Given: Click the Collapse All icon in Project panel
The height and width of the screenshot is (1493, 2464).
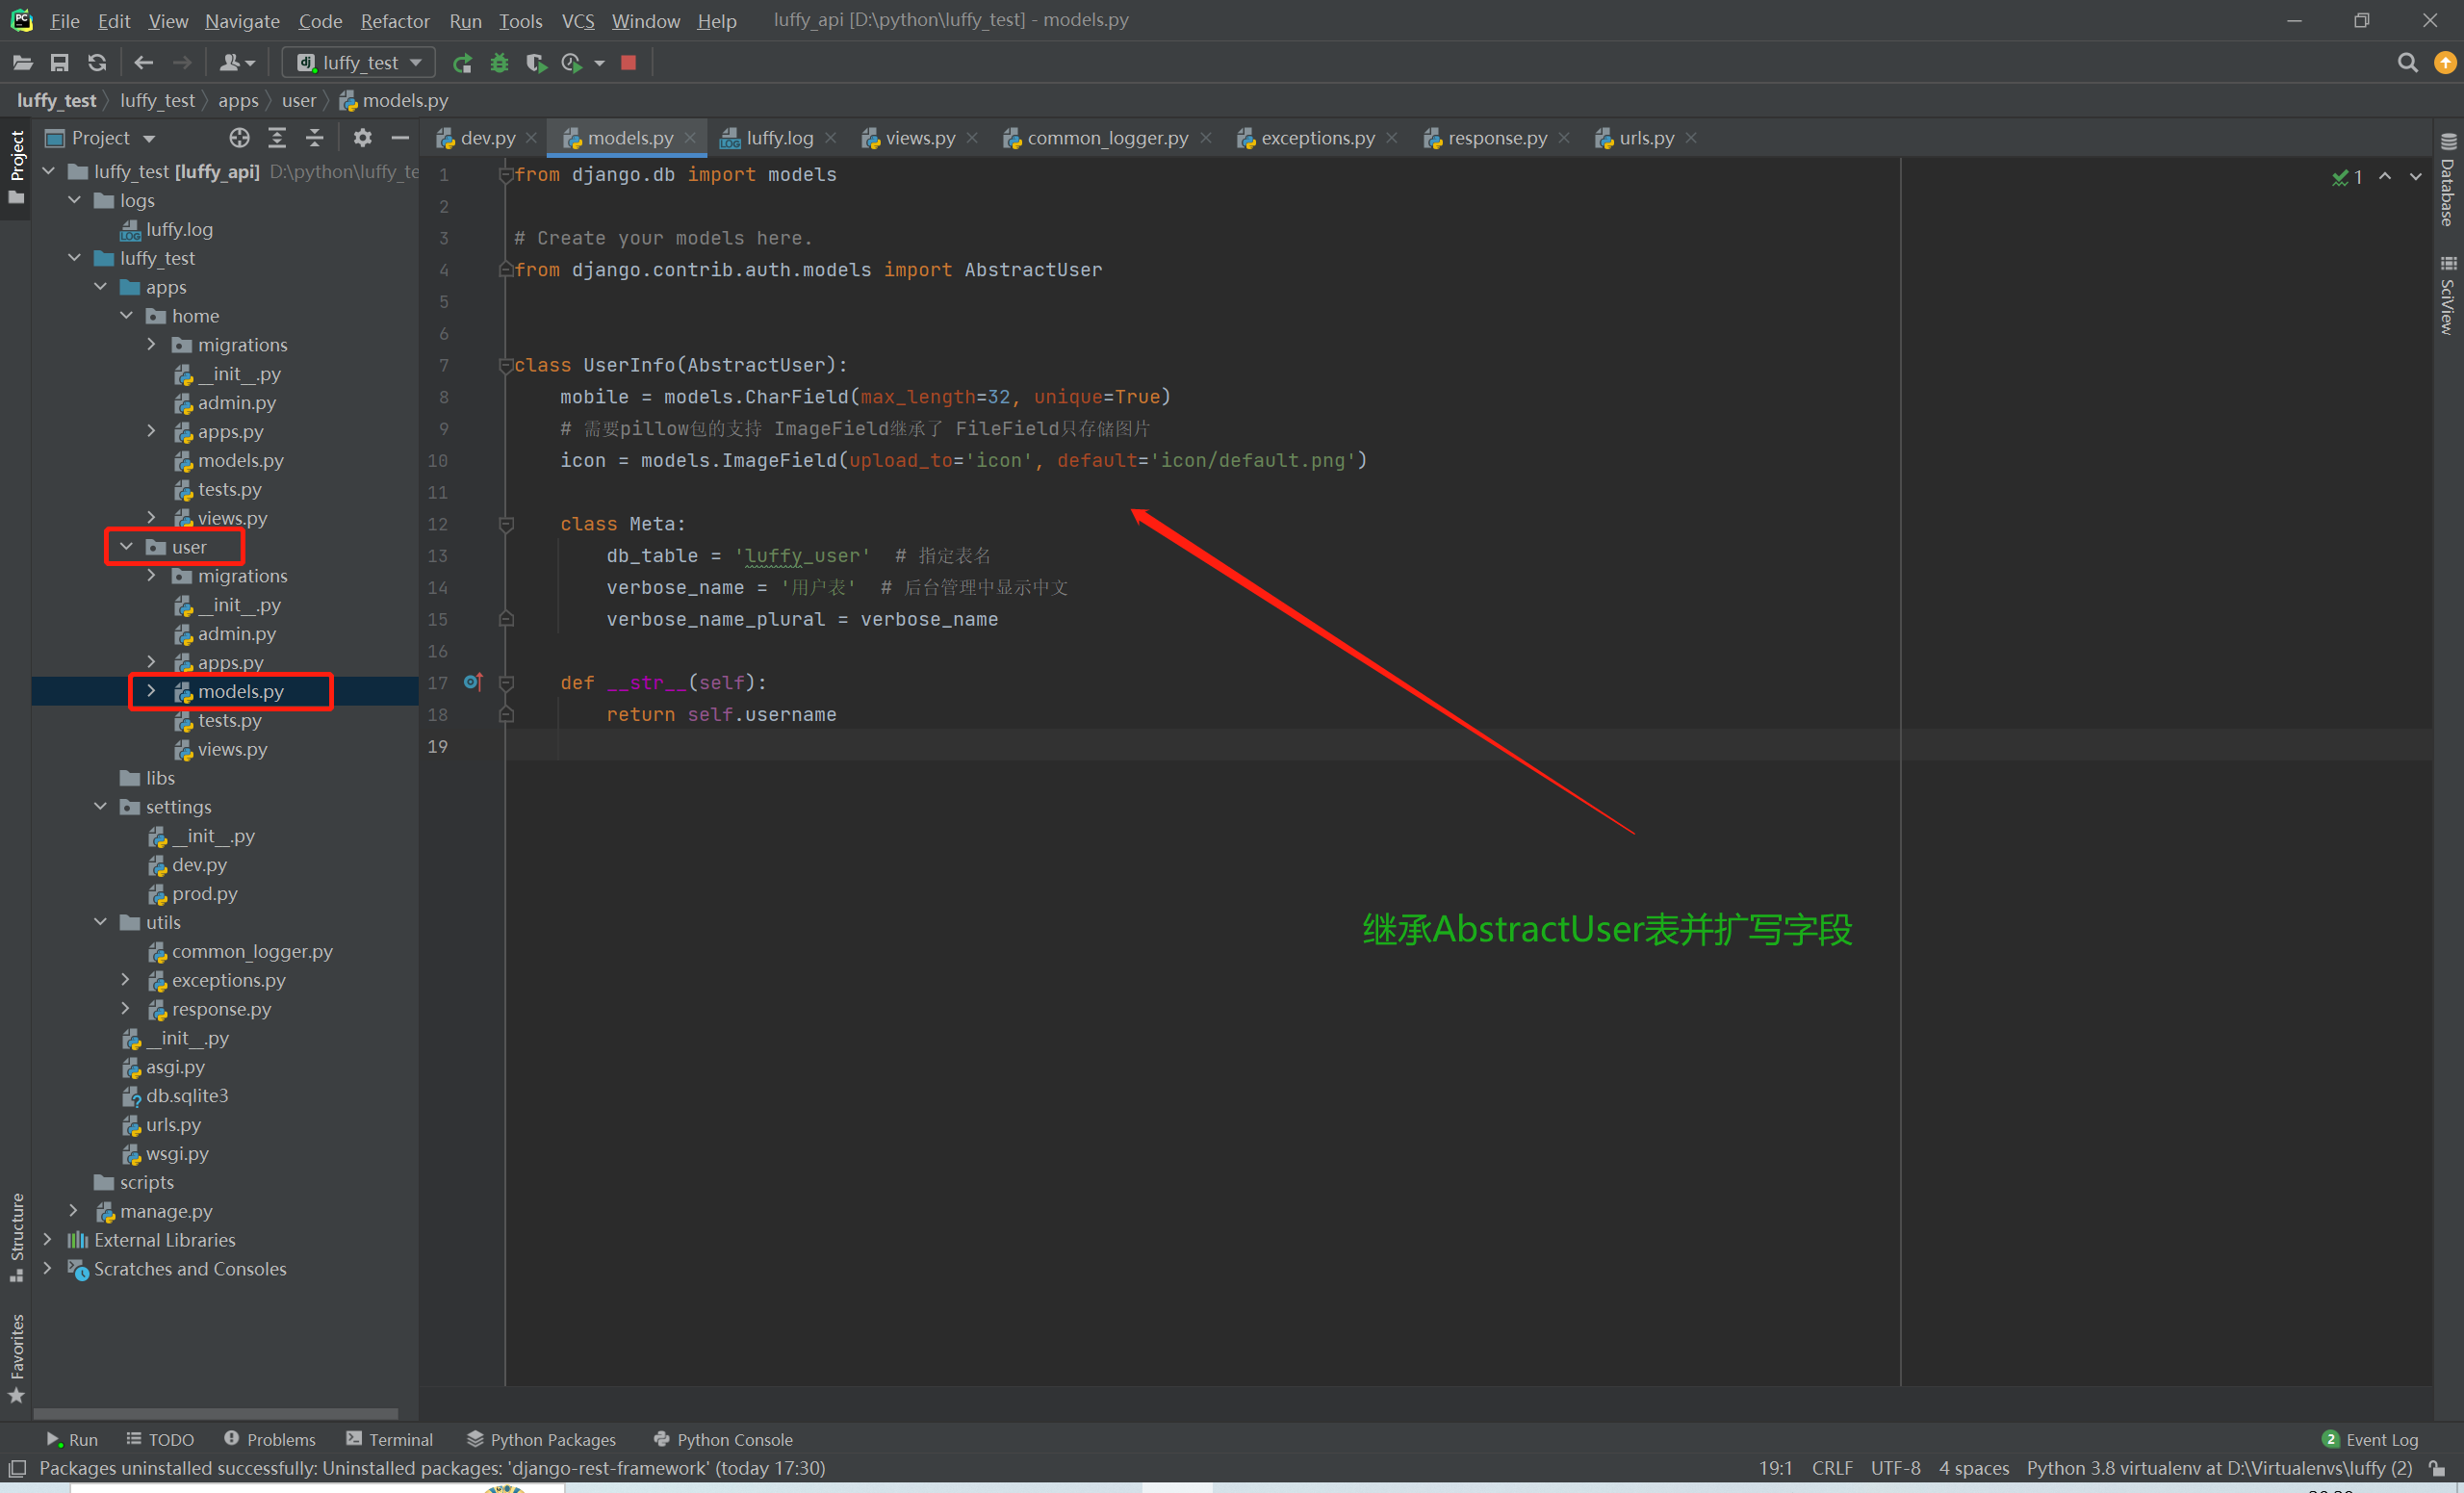Looking at the screenshot, I should coord(314,138).
